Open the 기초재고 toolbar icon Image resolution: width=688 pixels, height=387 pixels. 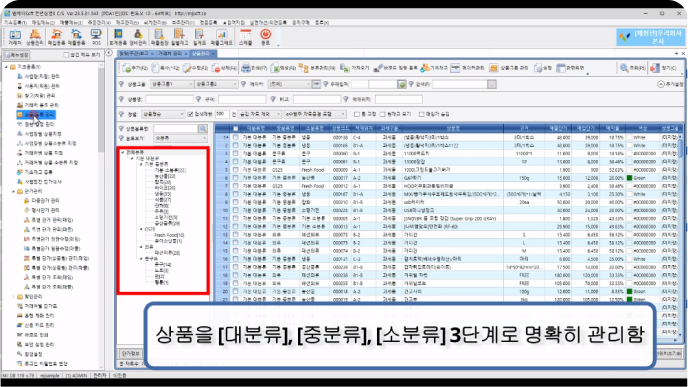(x=434, y=68)
